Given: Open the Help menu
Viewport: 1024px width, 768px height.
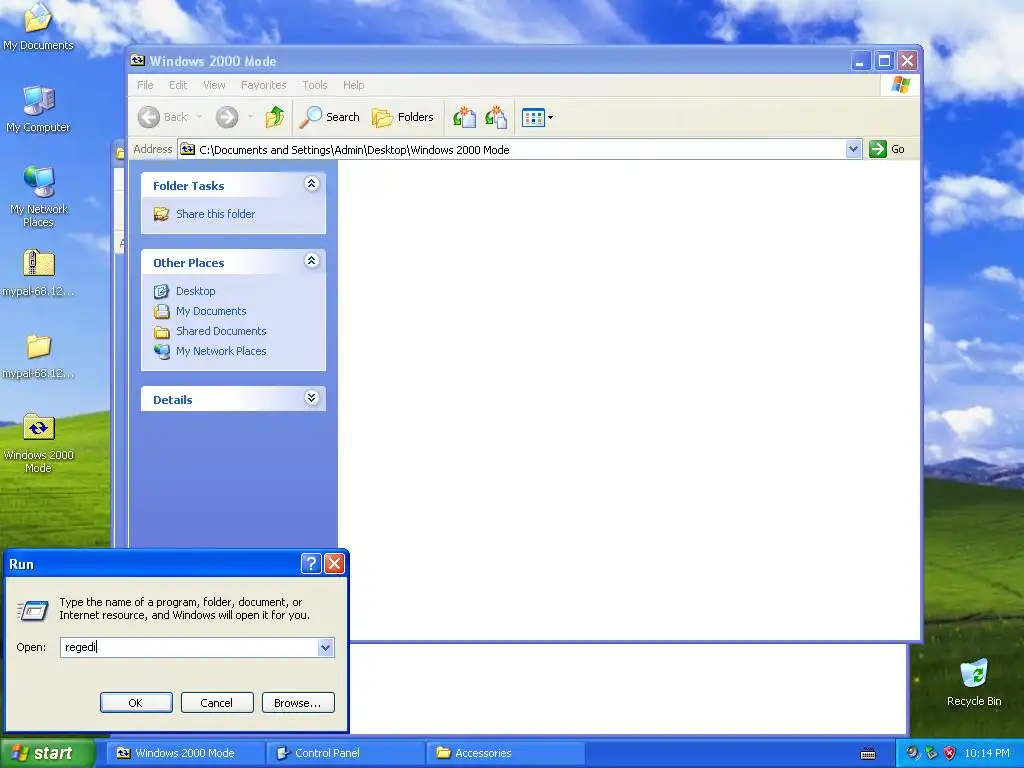Looking at the screenshot, I should coord(354,85).
